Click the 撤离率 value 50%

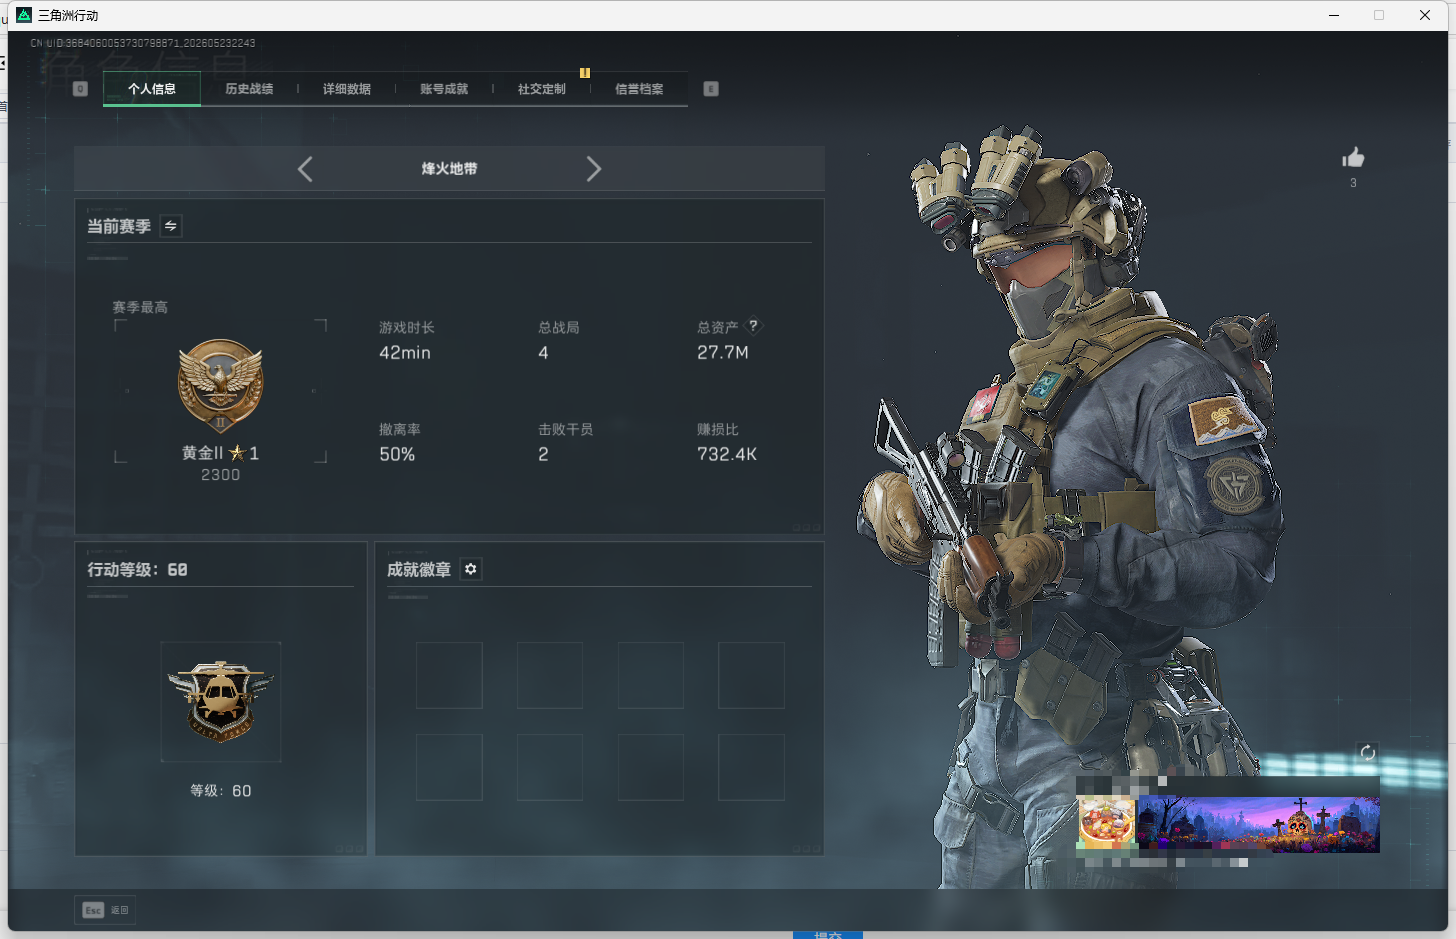[x=397, y=455]
